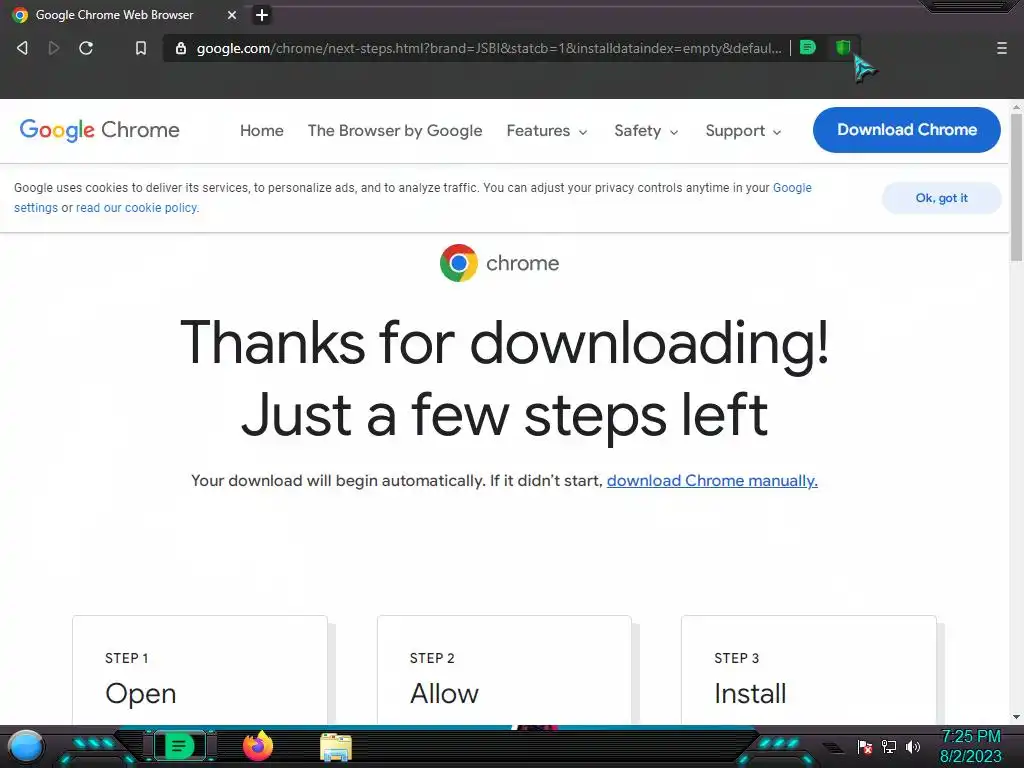The height and width of the screenshot is (768, 1024).
Task: Open the green browser app in taskbar
Action: [x=180, y=746]
